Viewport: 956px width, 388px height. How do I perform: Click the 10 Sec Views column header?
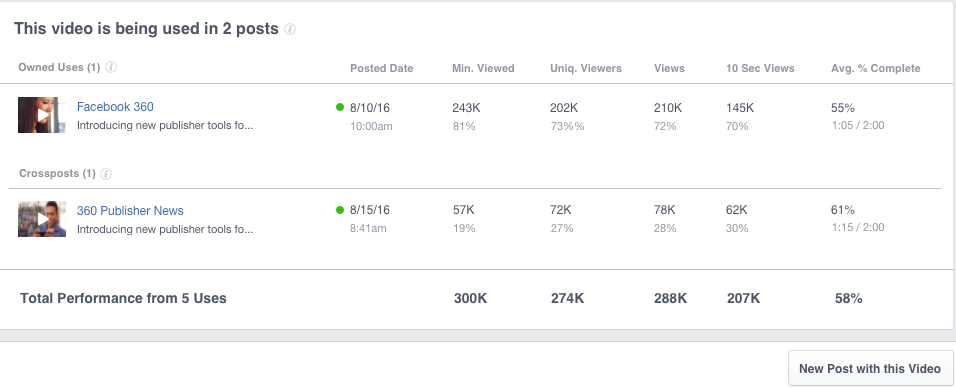[760, 68]
